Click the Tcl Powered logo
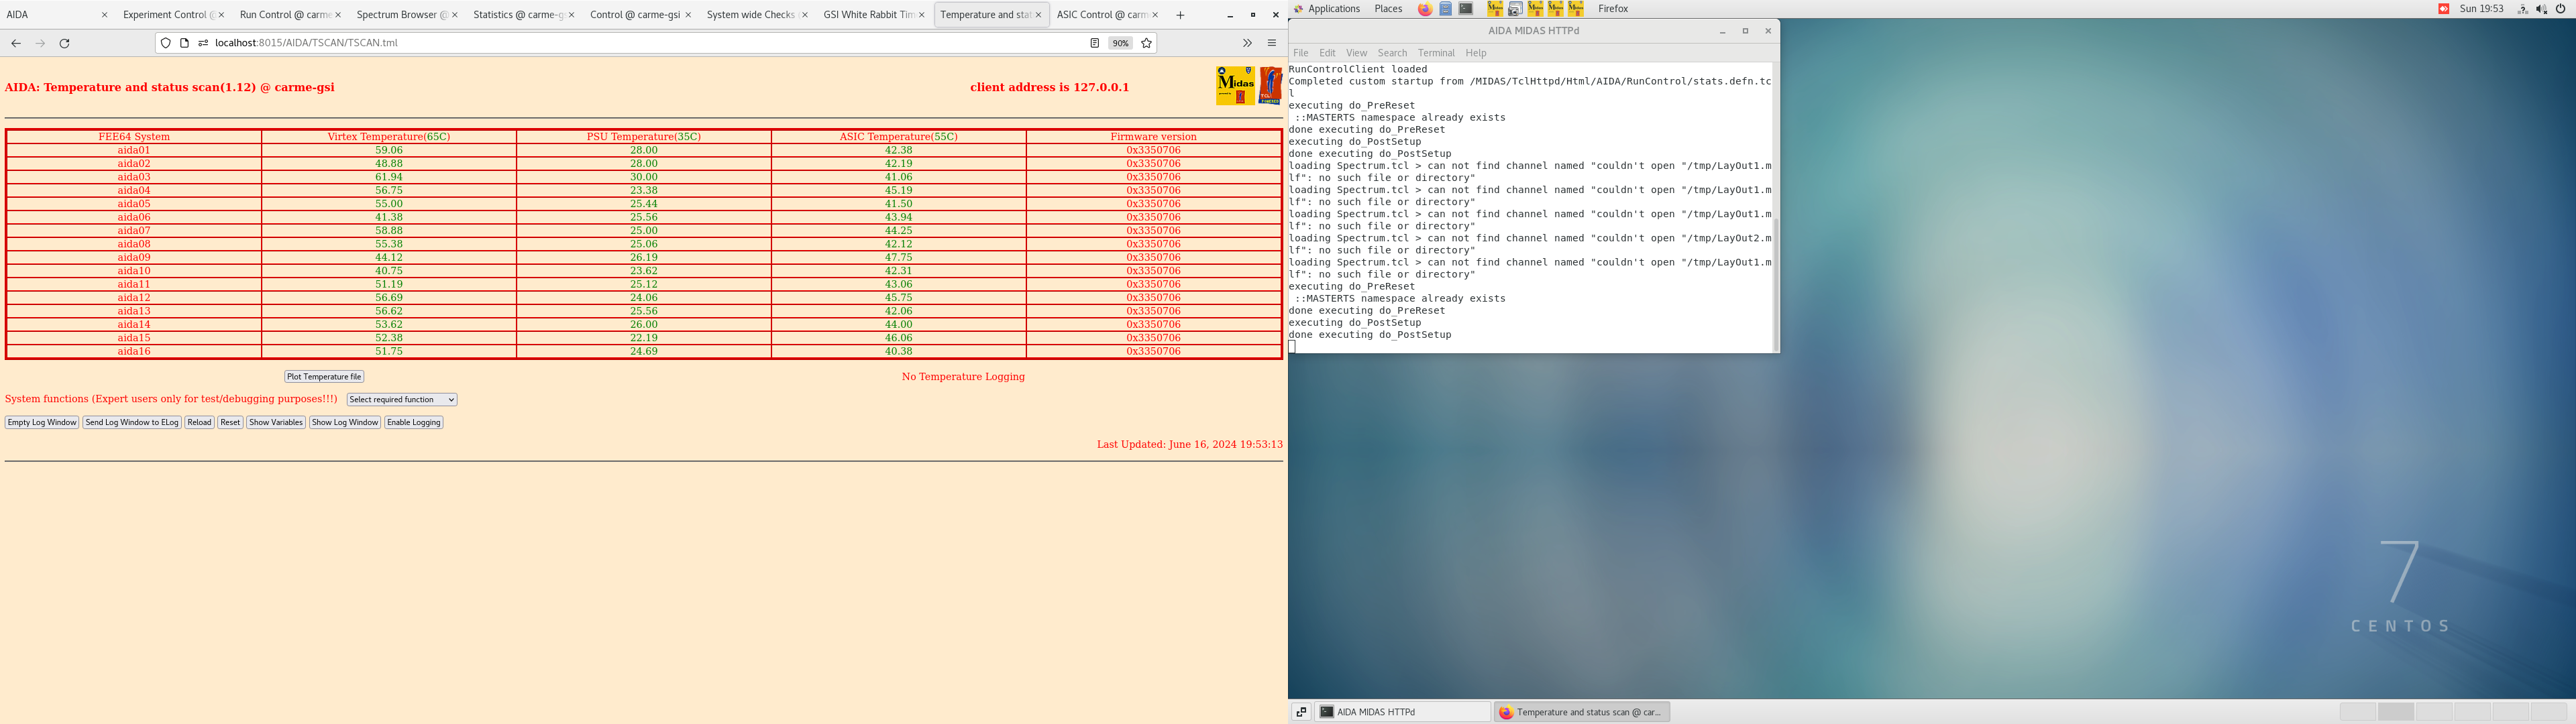This screenshot has width=2576, height=724. pyautogui.click(x=1270, y=86)
